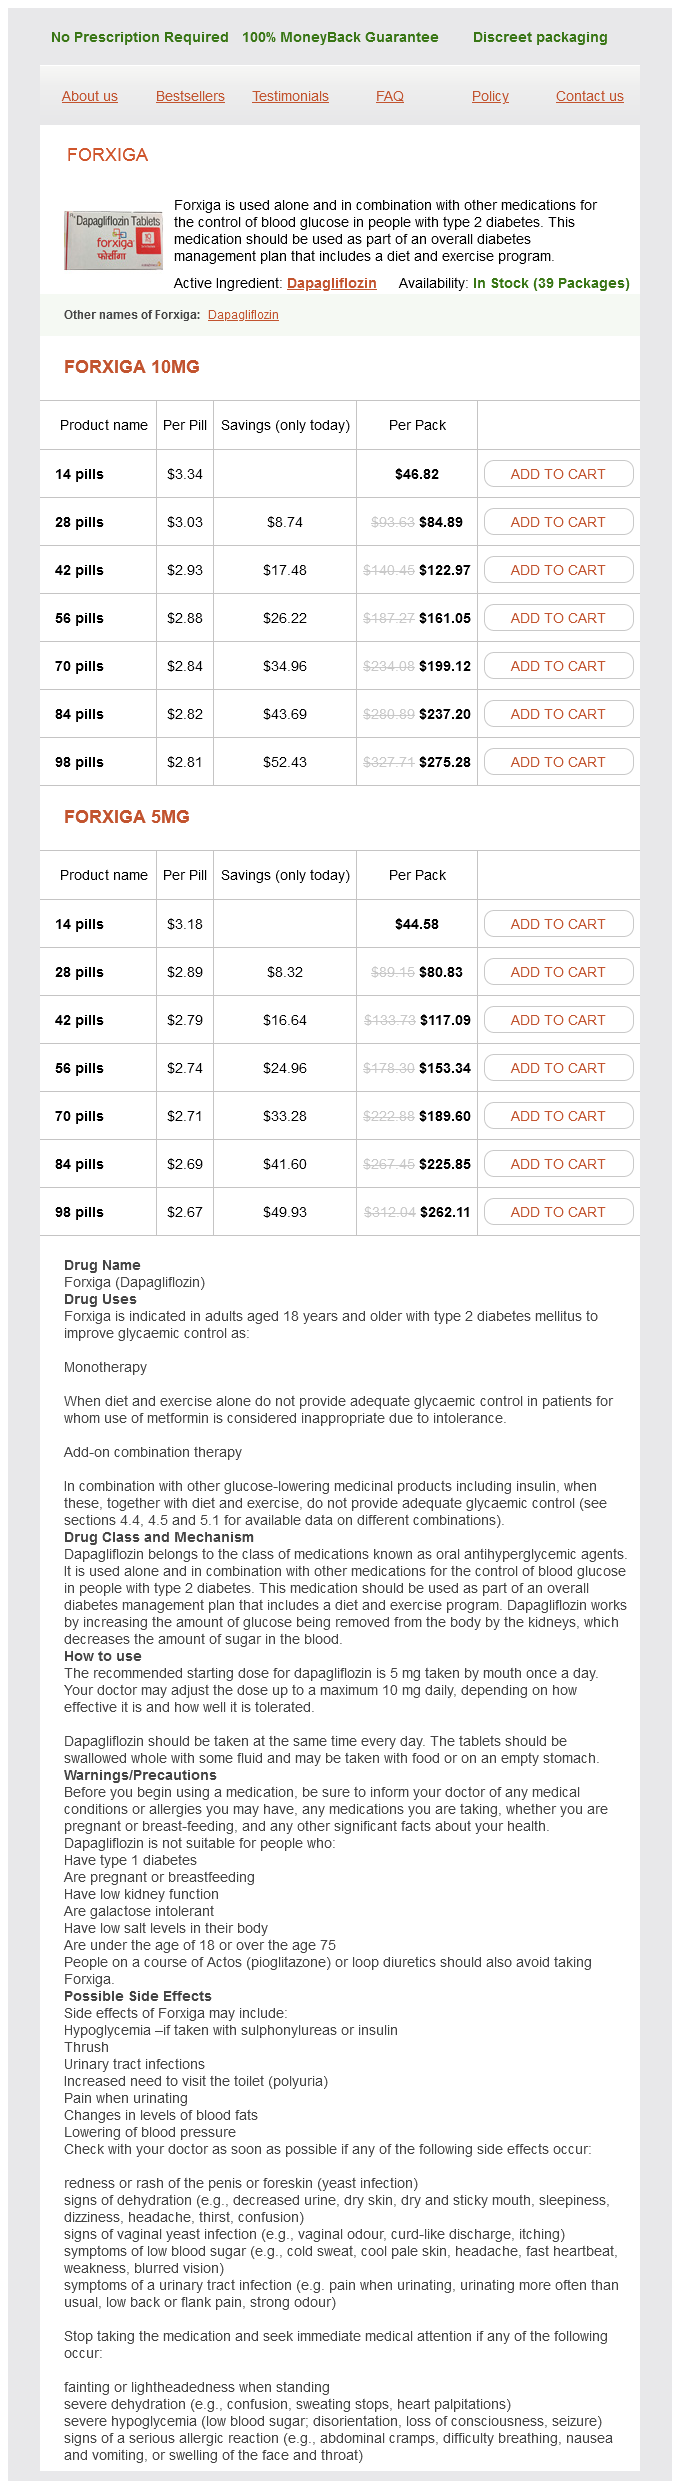Image resolution: width=680 pixels, height=2489 pixels.
Task: Open the Dapagliflozin active ingredient link
Action: [331, 283]
